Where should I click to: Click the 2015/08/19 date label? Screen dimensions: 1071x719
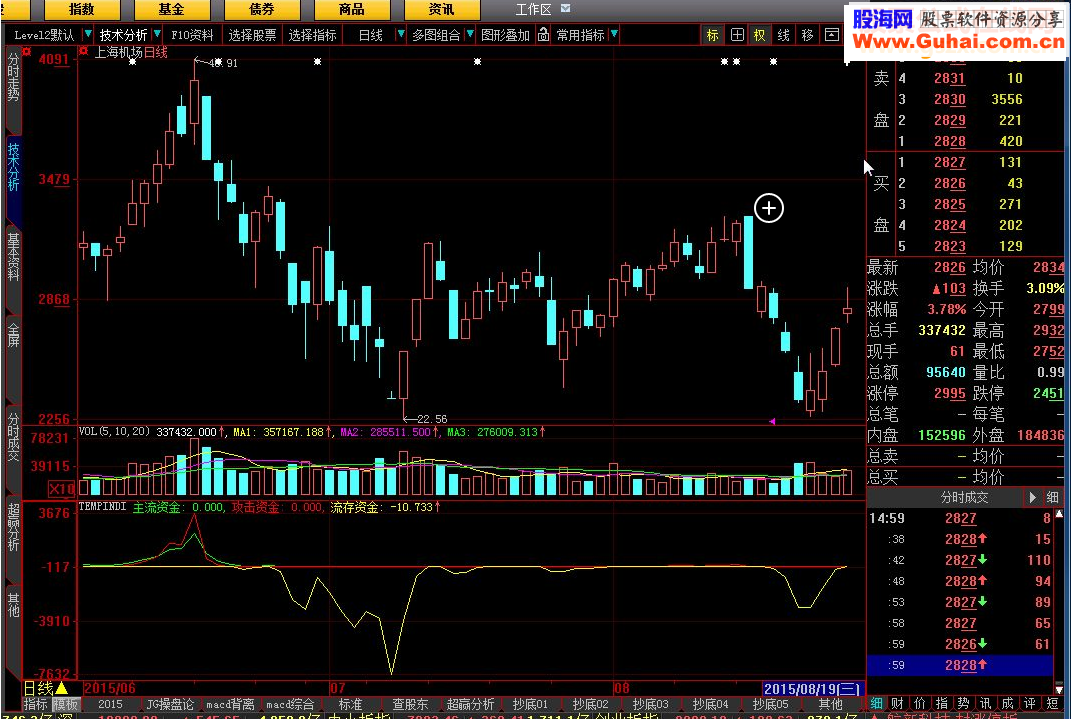click(x=813, y=688)
